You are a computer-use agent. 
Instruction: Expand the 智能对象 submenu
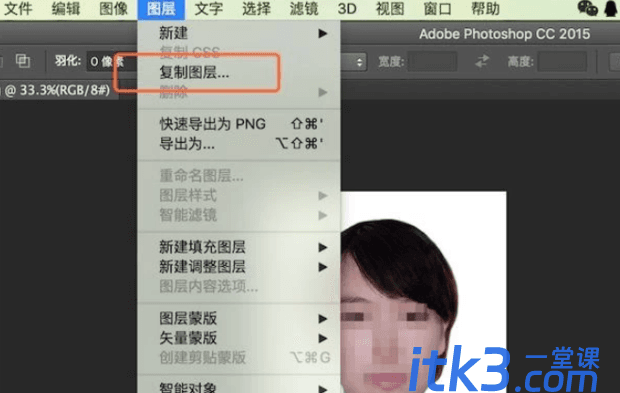pos(239,387)
